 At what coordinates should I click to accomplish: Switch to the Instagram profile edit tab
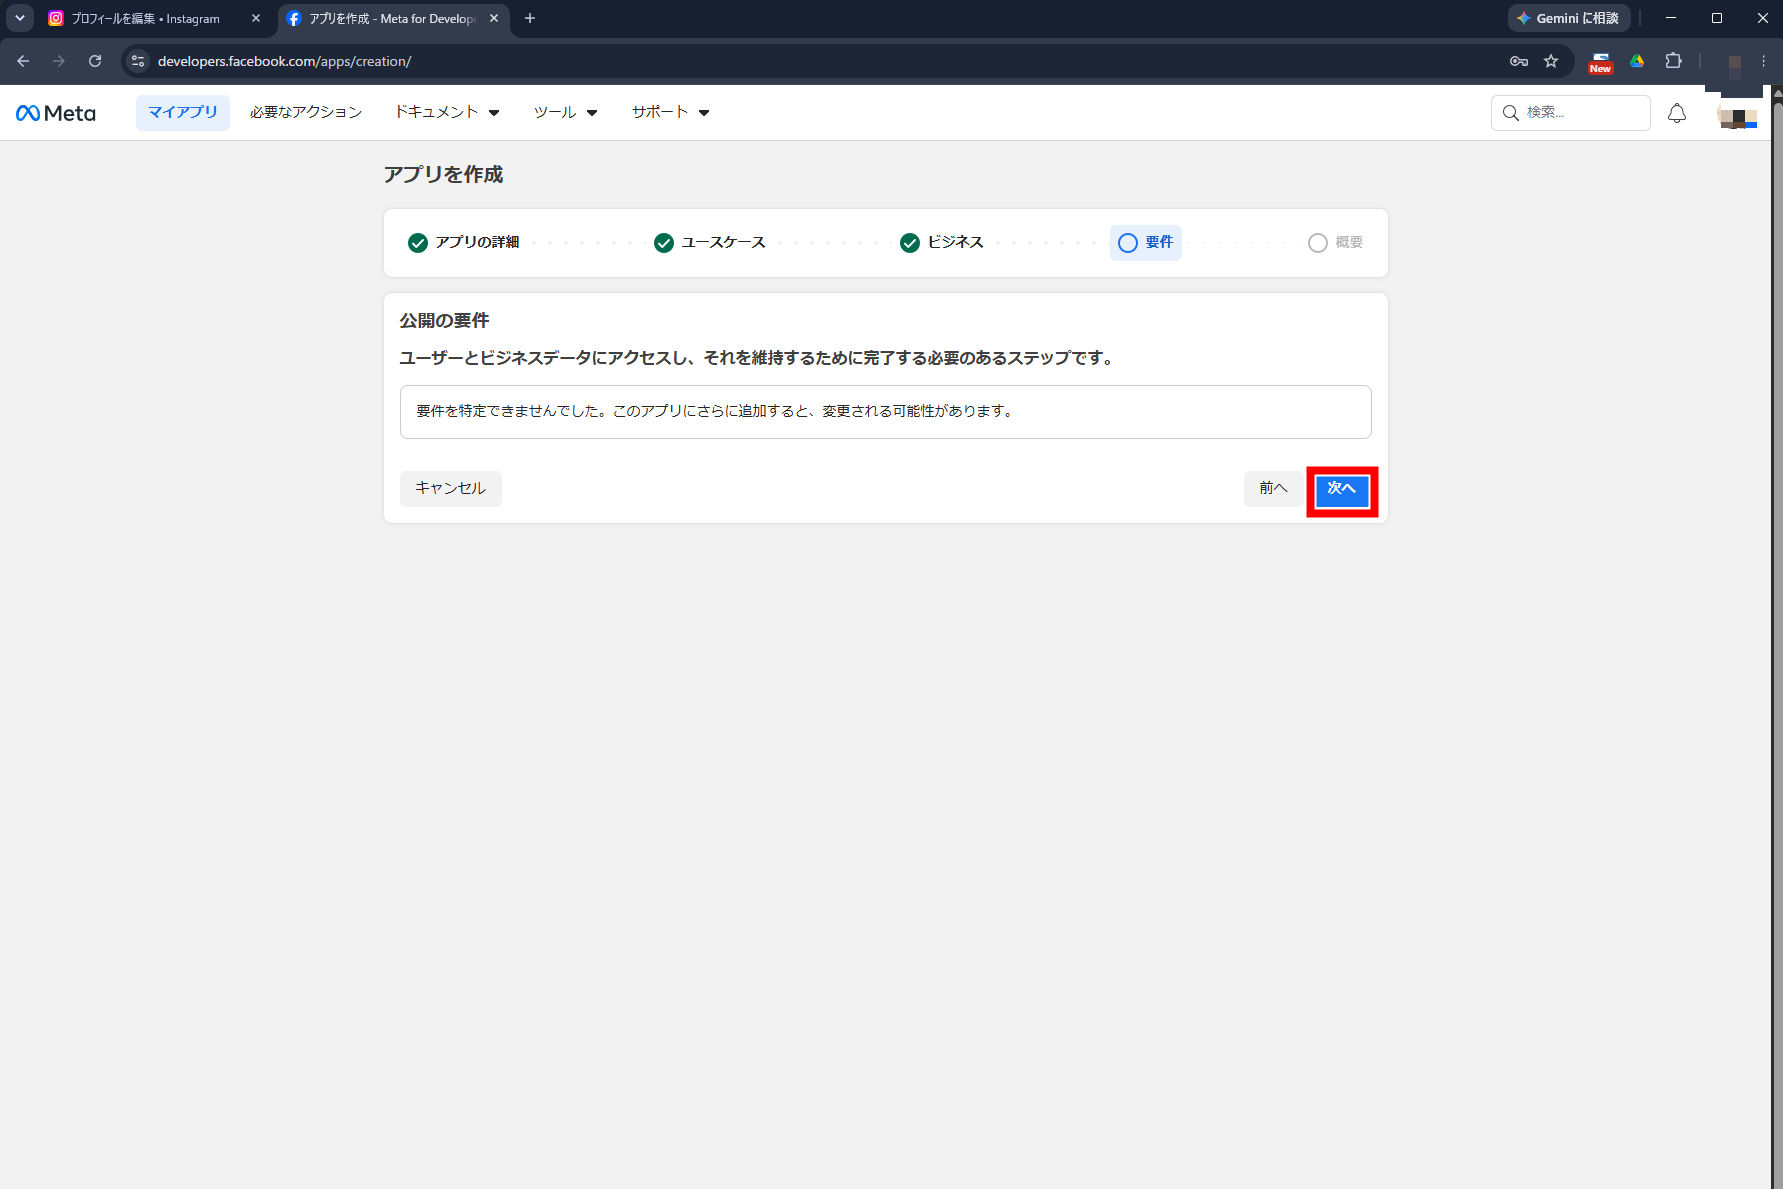(146, 18)
